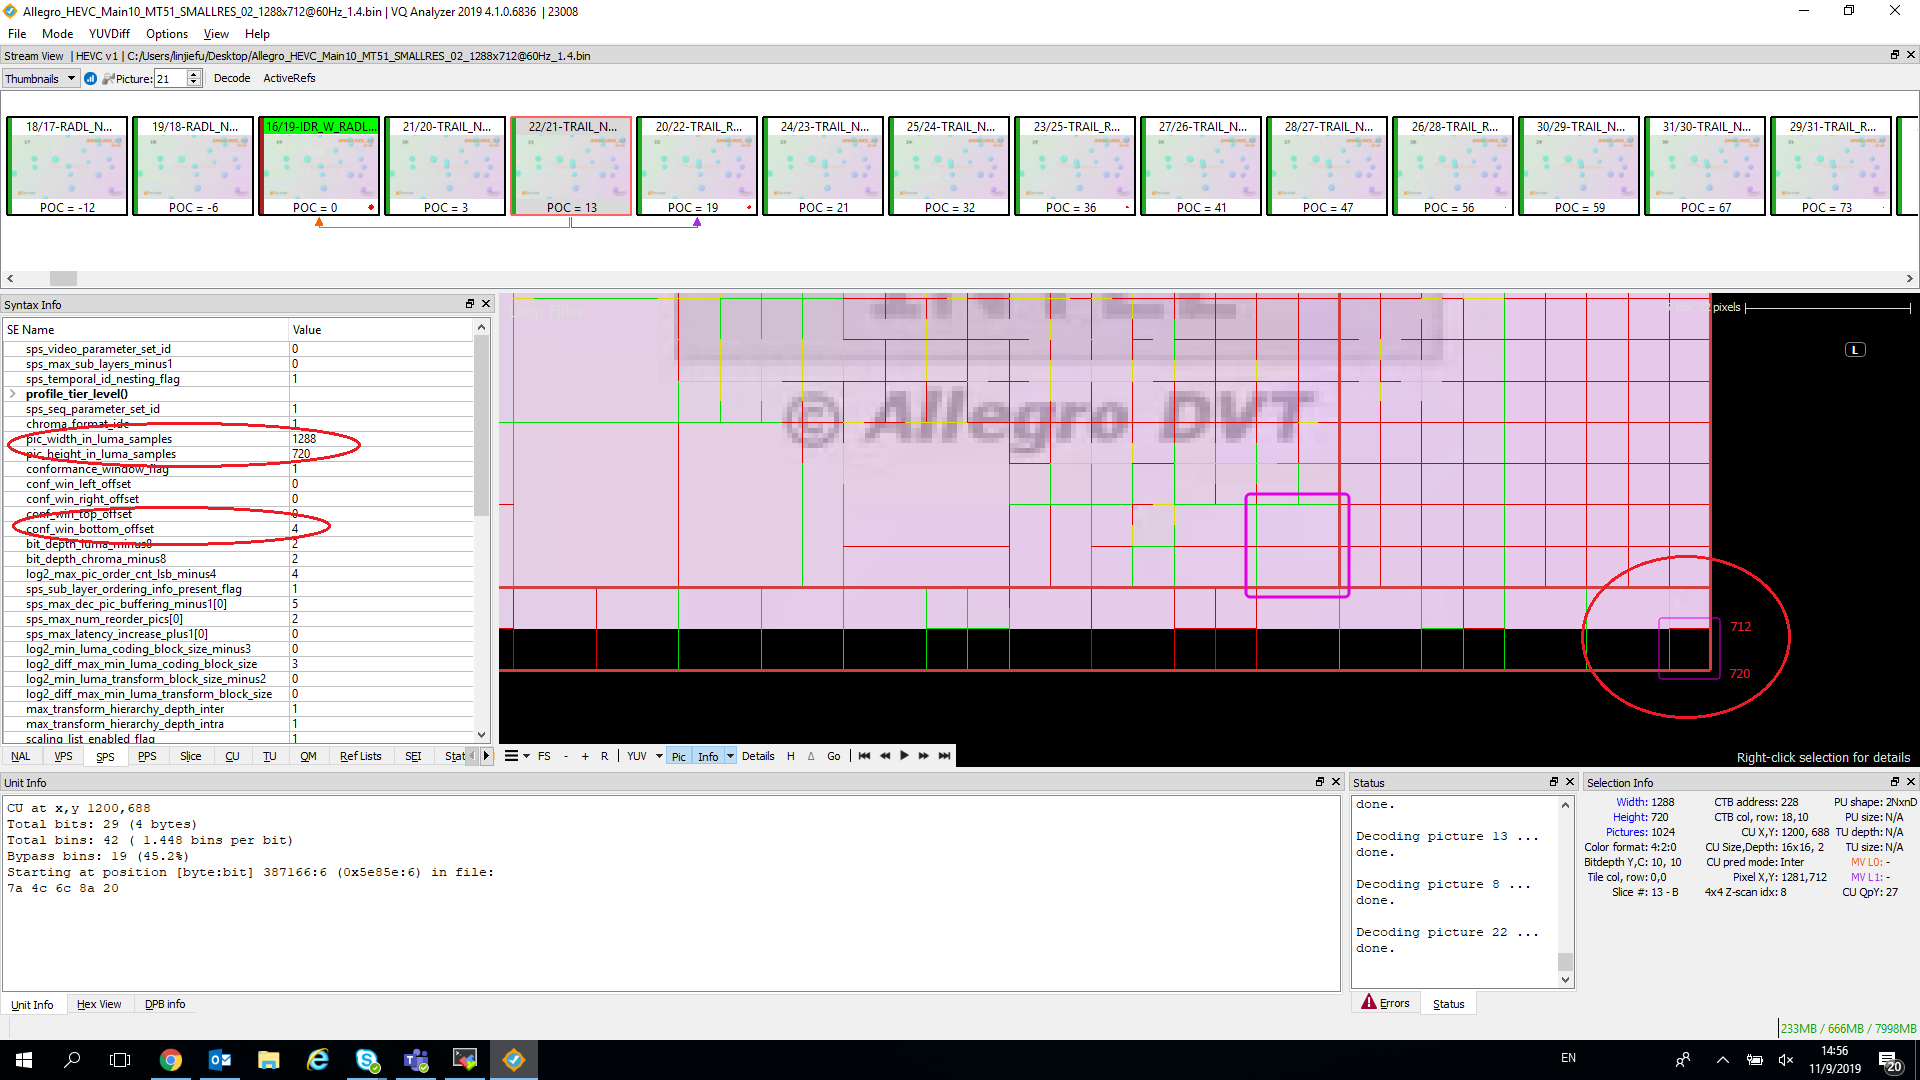Open the YUV channel dropdown

coord(658,756)
